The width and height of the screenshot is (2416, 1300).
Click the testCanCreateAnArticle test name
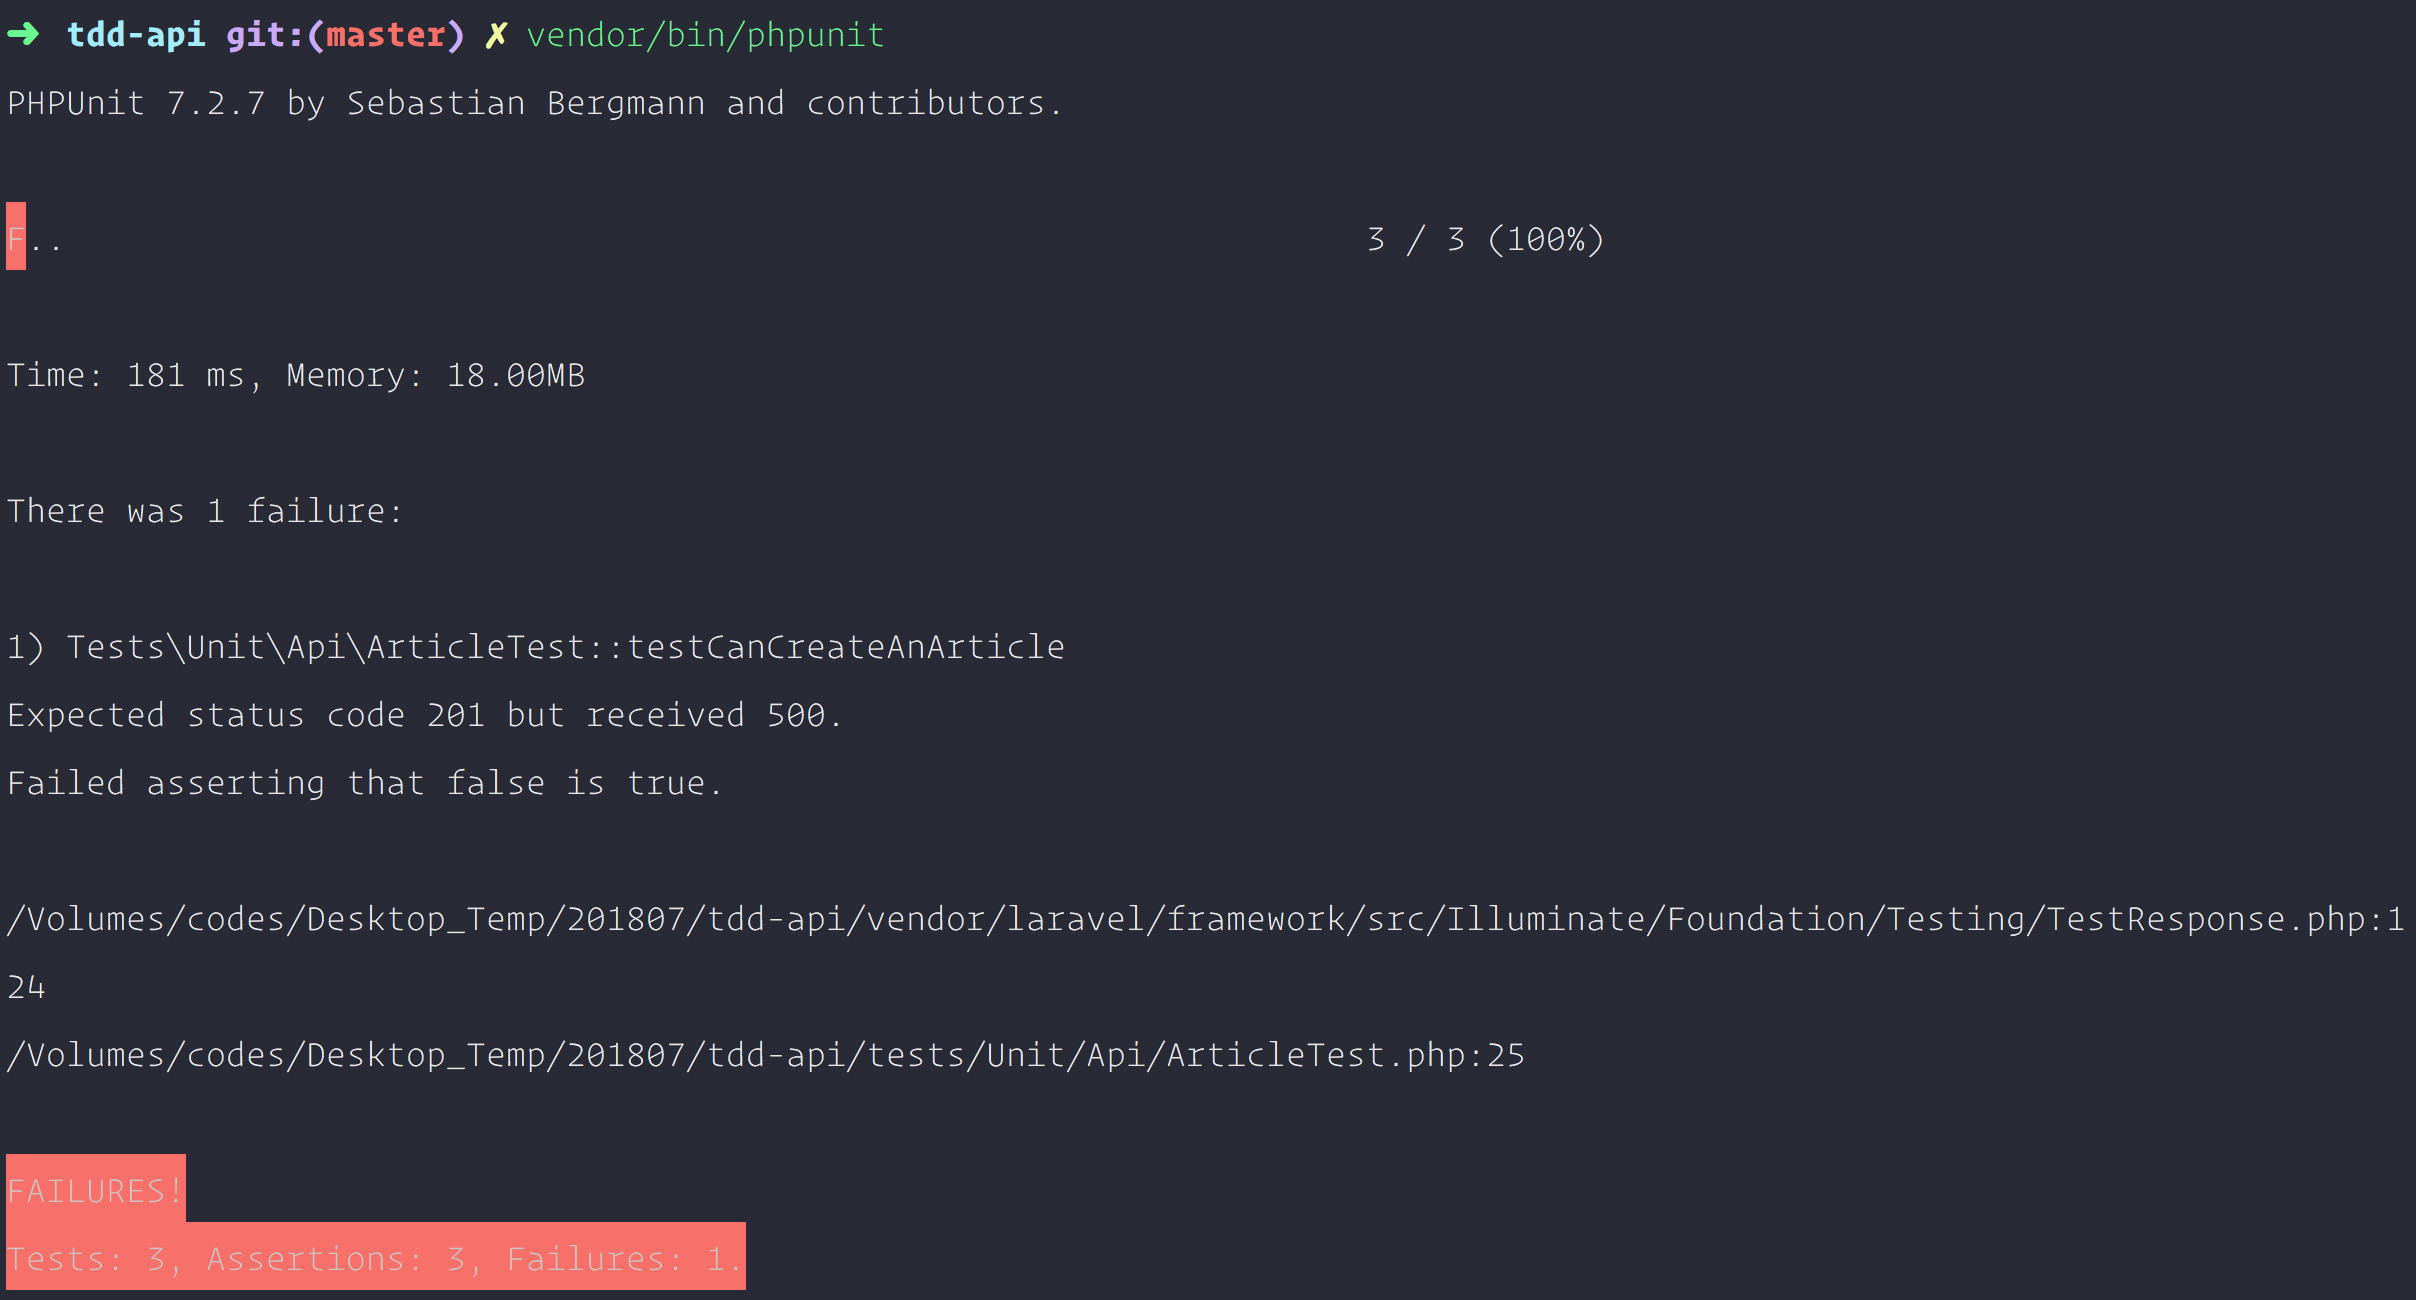[x=845, y=648]
